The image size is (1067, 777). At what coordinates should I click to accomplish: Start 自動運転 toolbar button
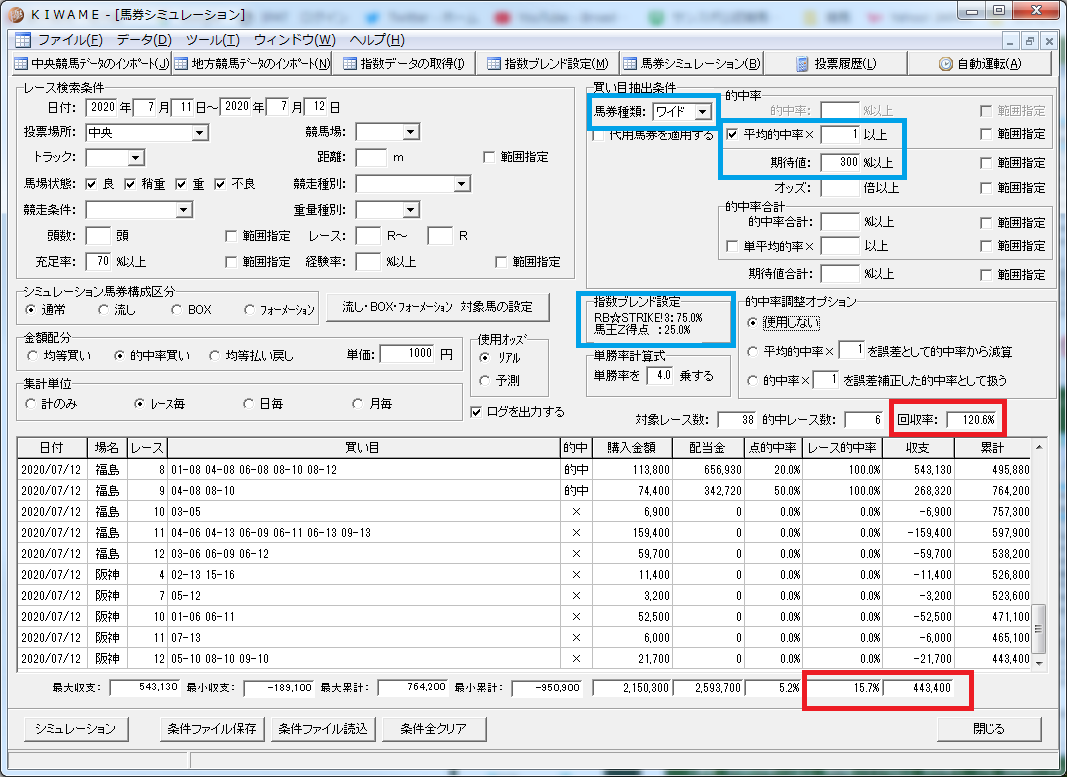pos(980,63)
